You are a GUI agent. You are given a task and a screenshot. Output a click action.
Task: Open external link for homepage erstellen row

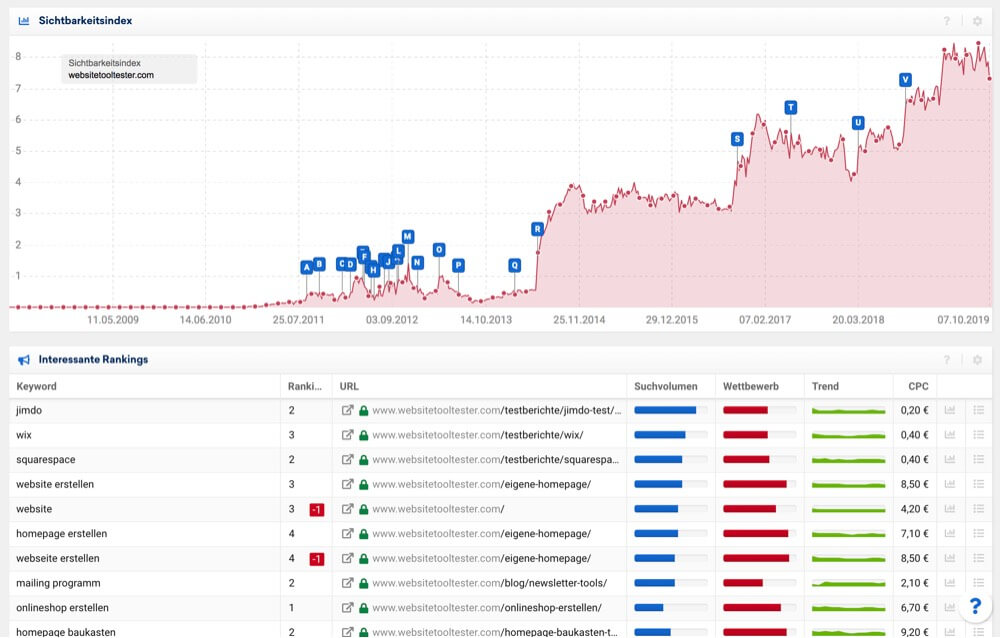[x=347, y=533]
